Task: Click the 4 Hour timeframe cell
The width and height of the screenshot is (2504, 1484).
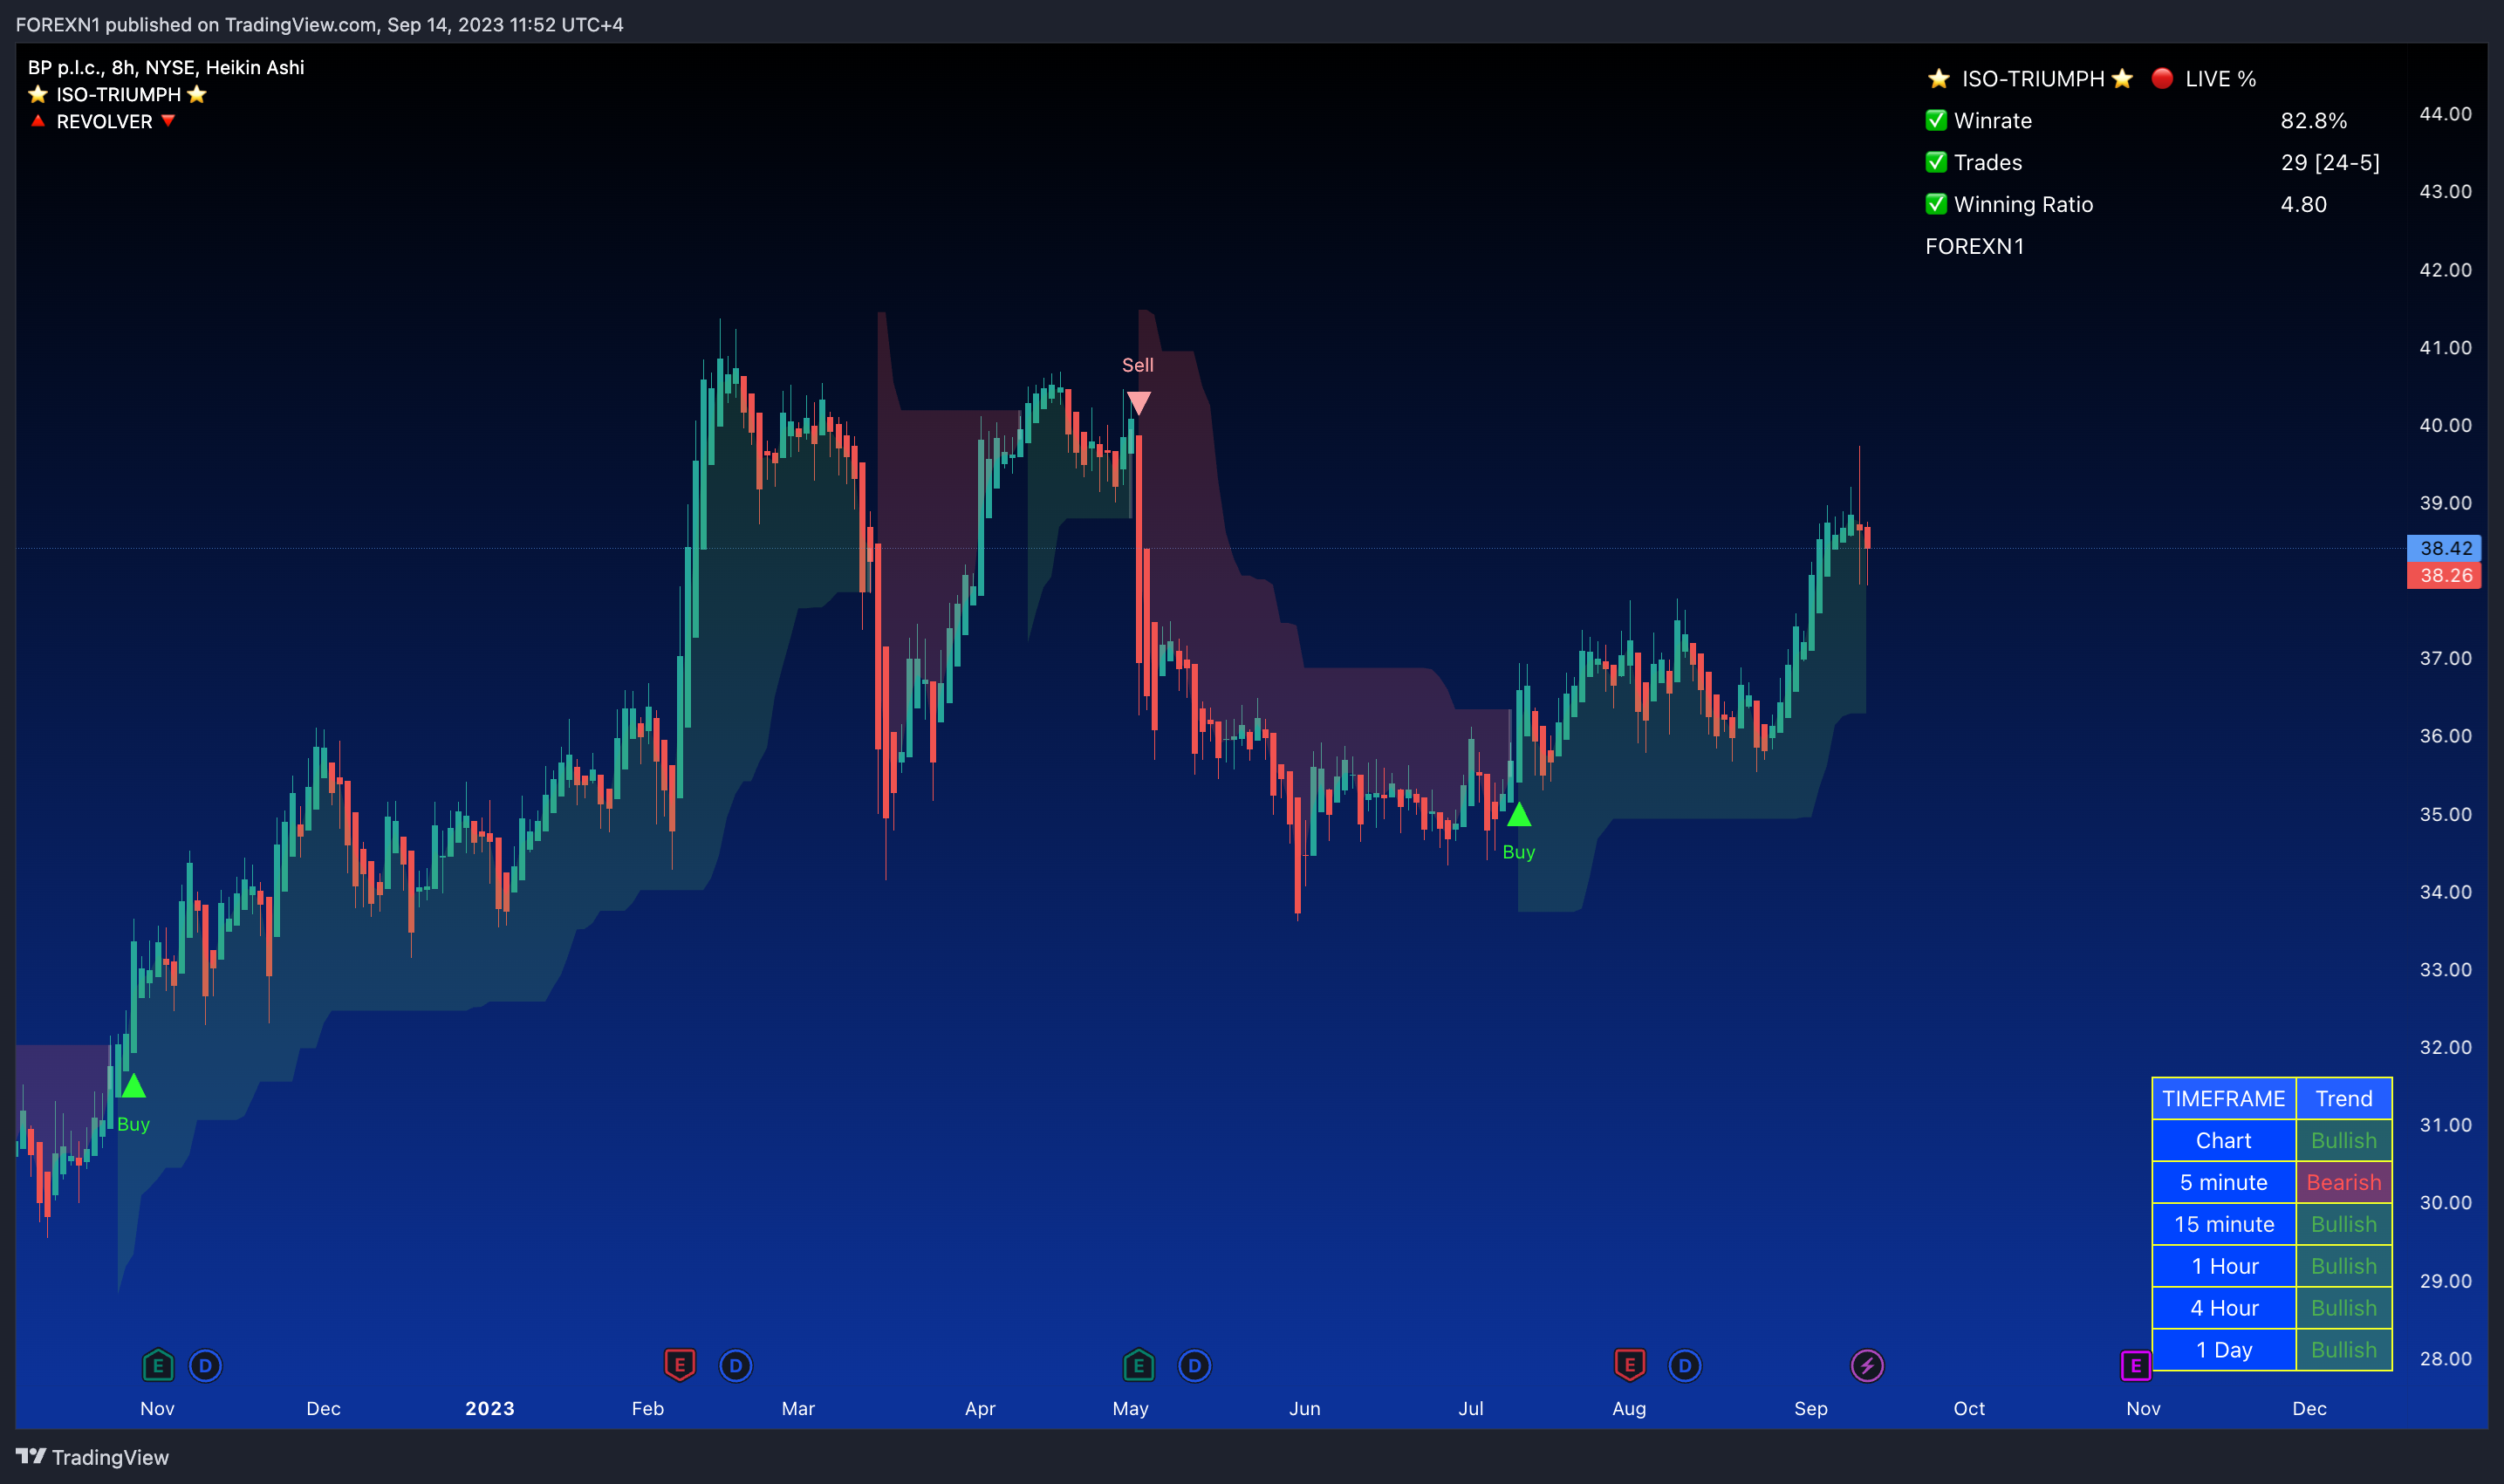Action: (x=2223, y=1308)
